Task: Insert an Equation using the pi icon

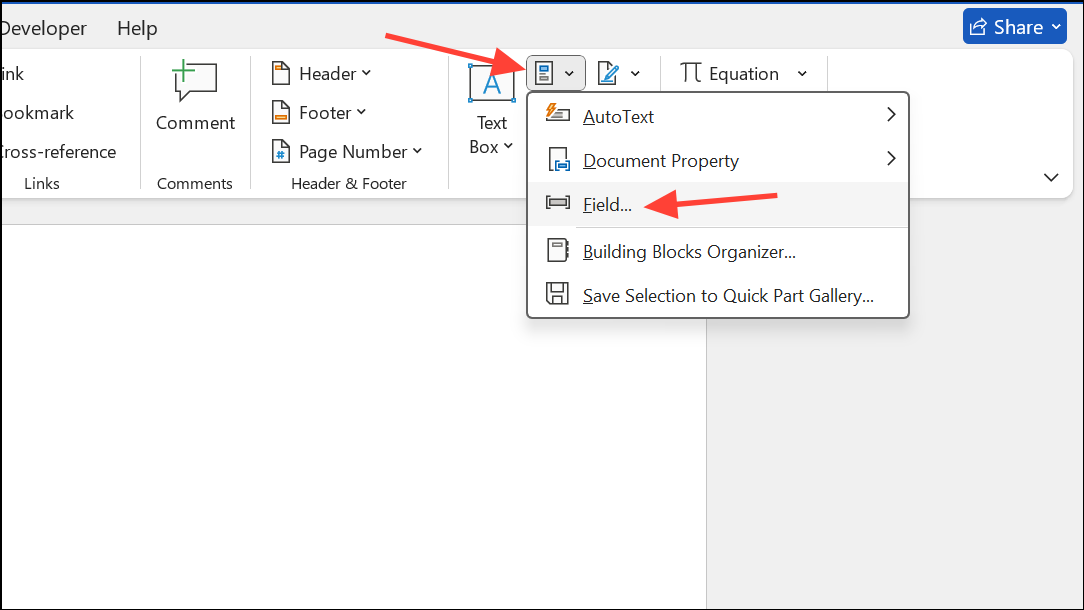Action: point(691,73)
